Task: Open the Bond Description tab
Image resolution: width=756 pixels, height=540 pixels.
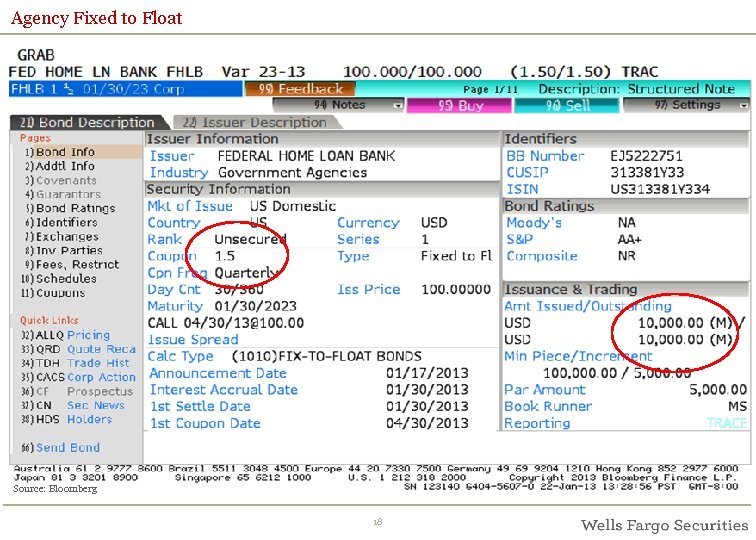Action: (88, 122)
